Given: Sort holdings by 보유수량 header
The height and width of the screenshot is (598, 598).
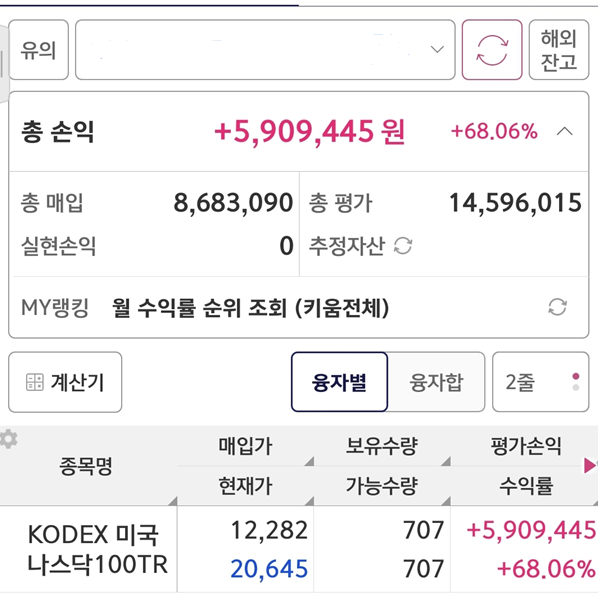Looking at the screenshot, I should tap(382, 446).
